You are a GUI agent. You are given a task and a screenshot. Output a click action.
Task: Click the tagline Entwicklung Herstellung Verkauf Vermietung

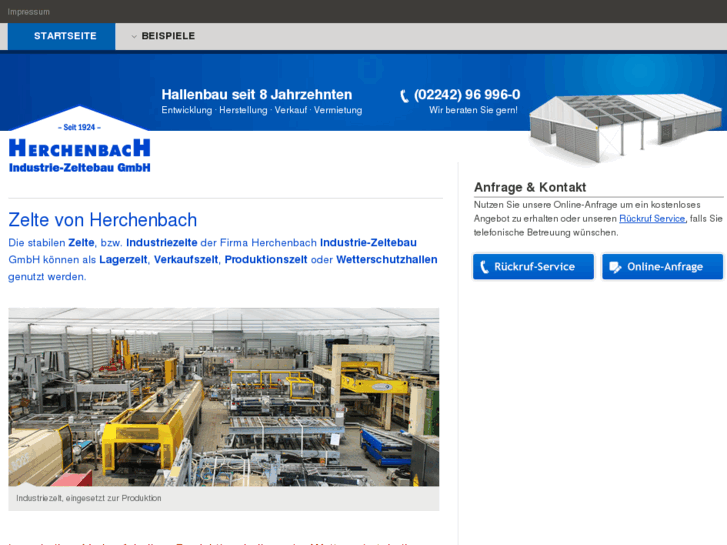pyautogui.click(x=261, y=110)
